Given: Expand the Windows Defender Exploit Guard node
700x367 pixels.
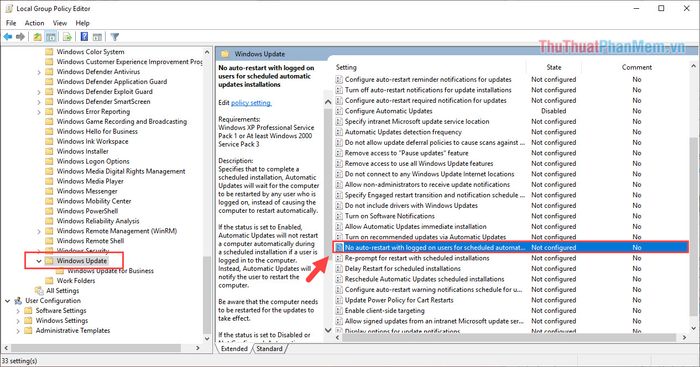Looking at the screenshot, I should [39, 92].
